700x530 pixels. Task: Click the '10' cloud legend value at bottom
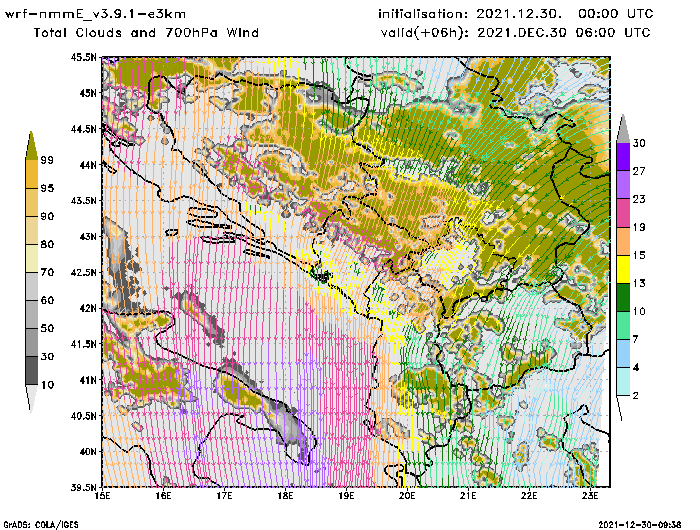coord(47,384)
